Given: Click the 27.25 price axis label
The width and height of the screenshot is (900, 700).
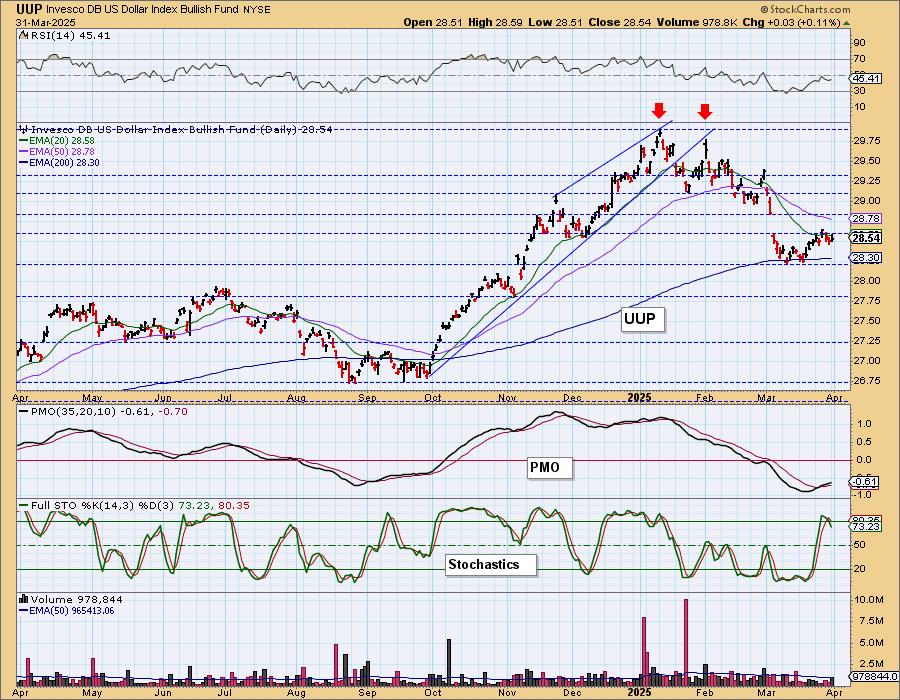Looking at the screenshot, I should [866, 341].
